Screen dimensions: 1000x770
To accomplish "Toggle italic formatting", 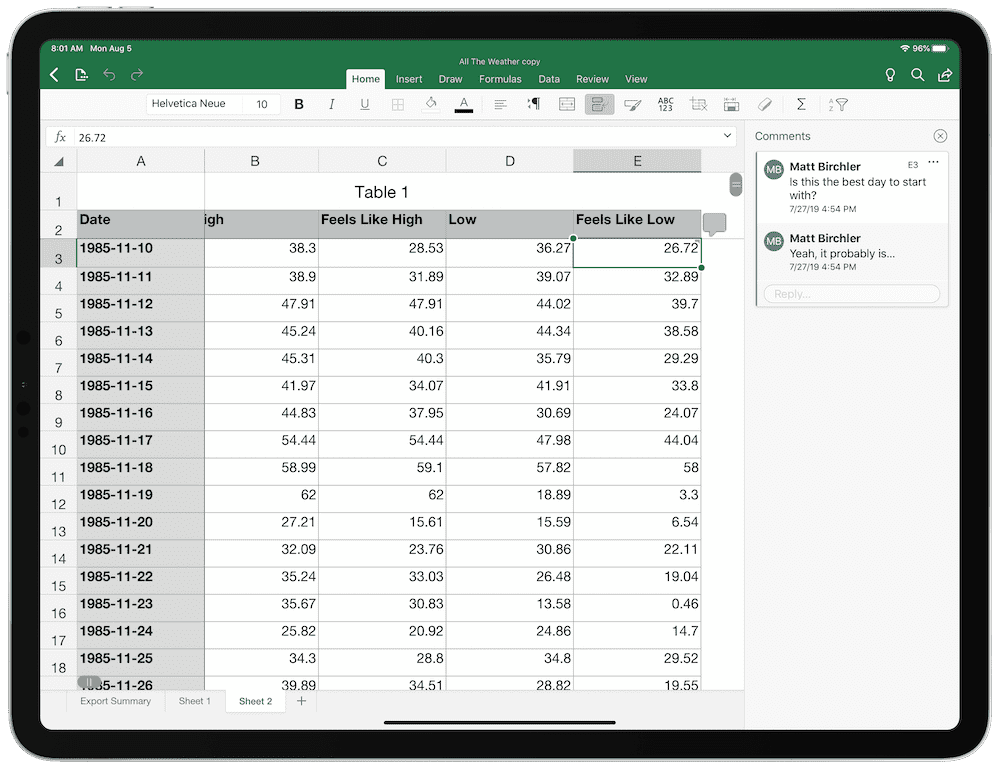I will 332,104.
